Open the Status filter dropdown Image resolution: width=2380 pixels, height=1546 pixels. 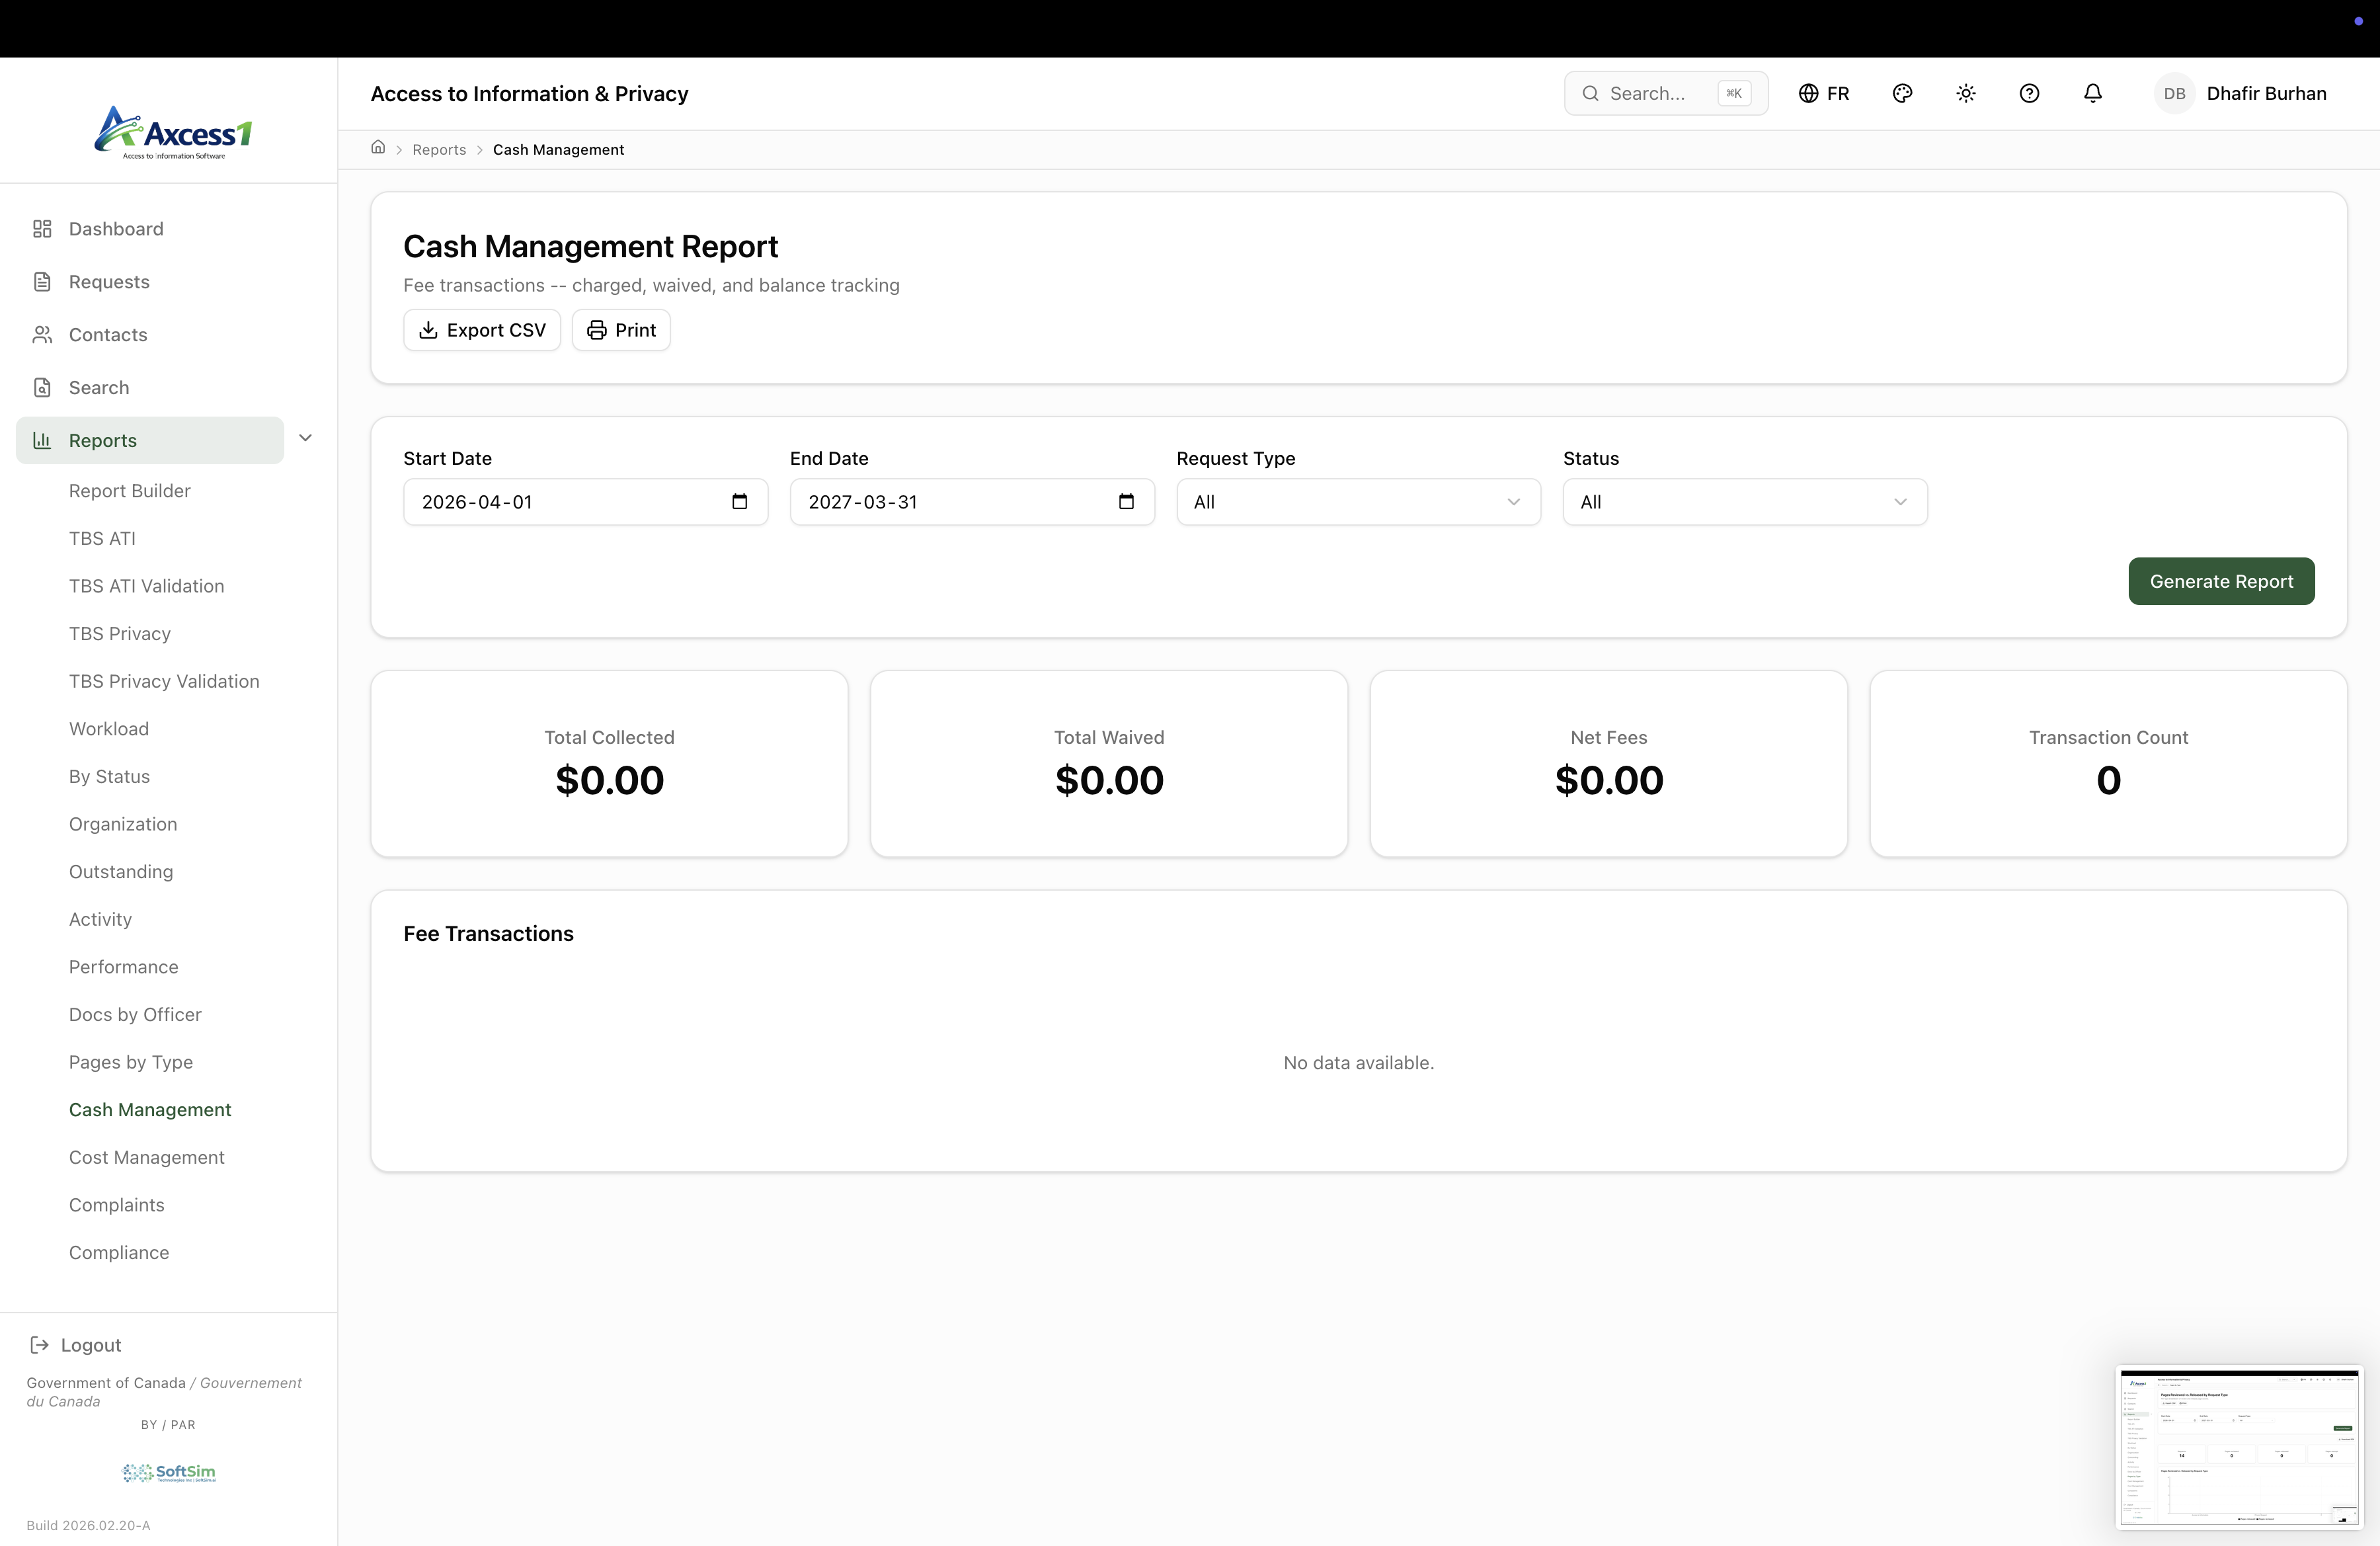1744,502
